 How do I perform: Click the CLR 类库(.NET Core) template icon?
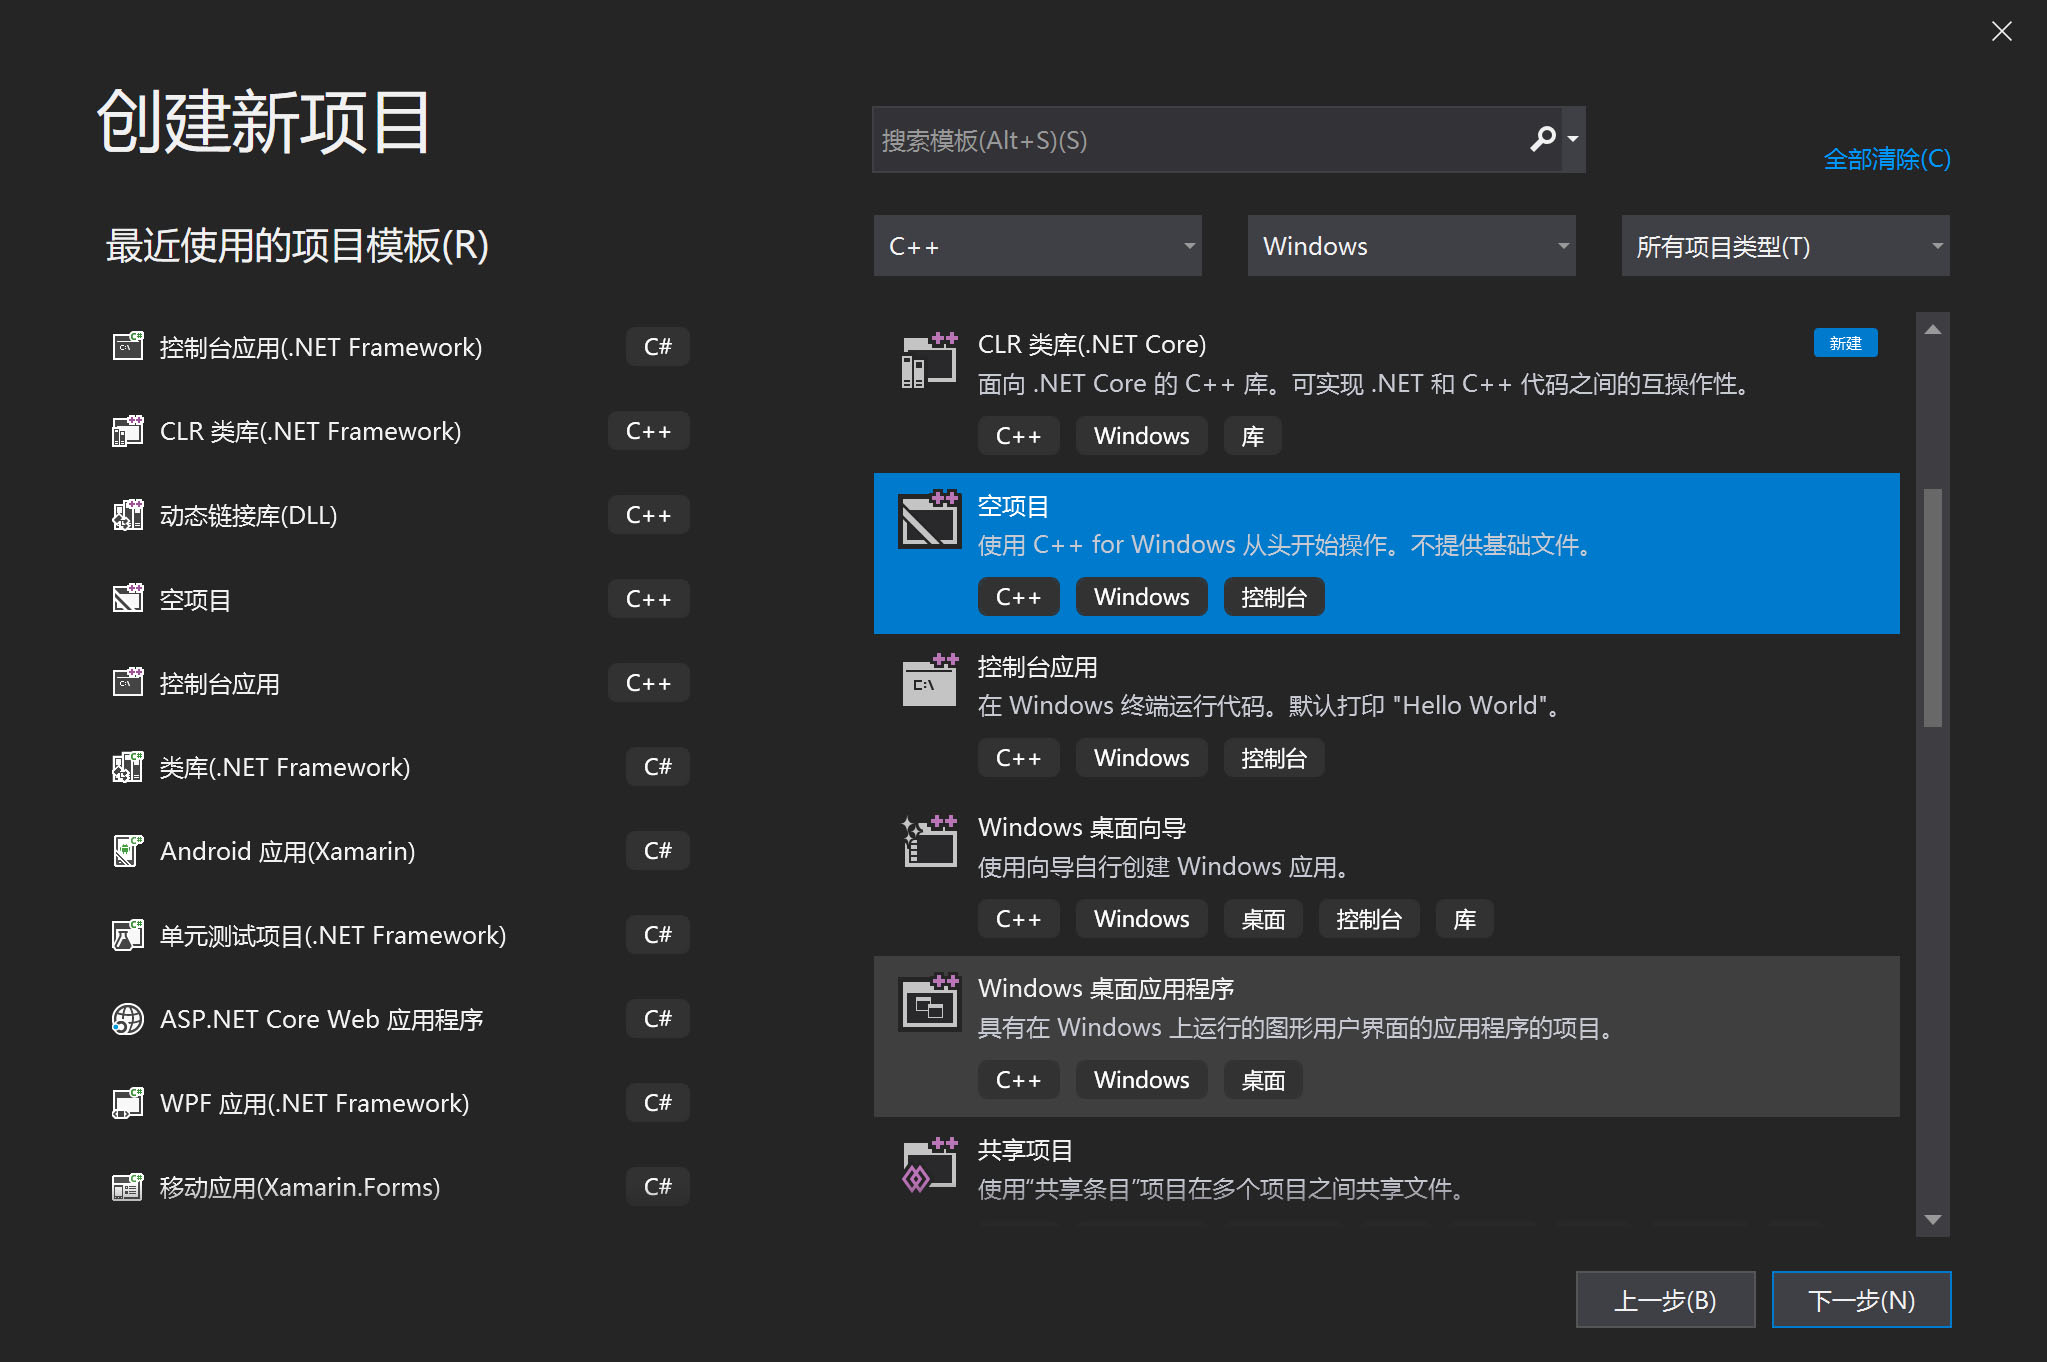929,360
